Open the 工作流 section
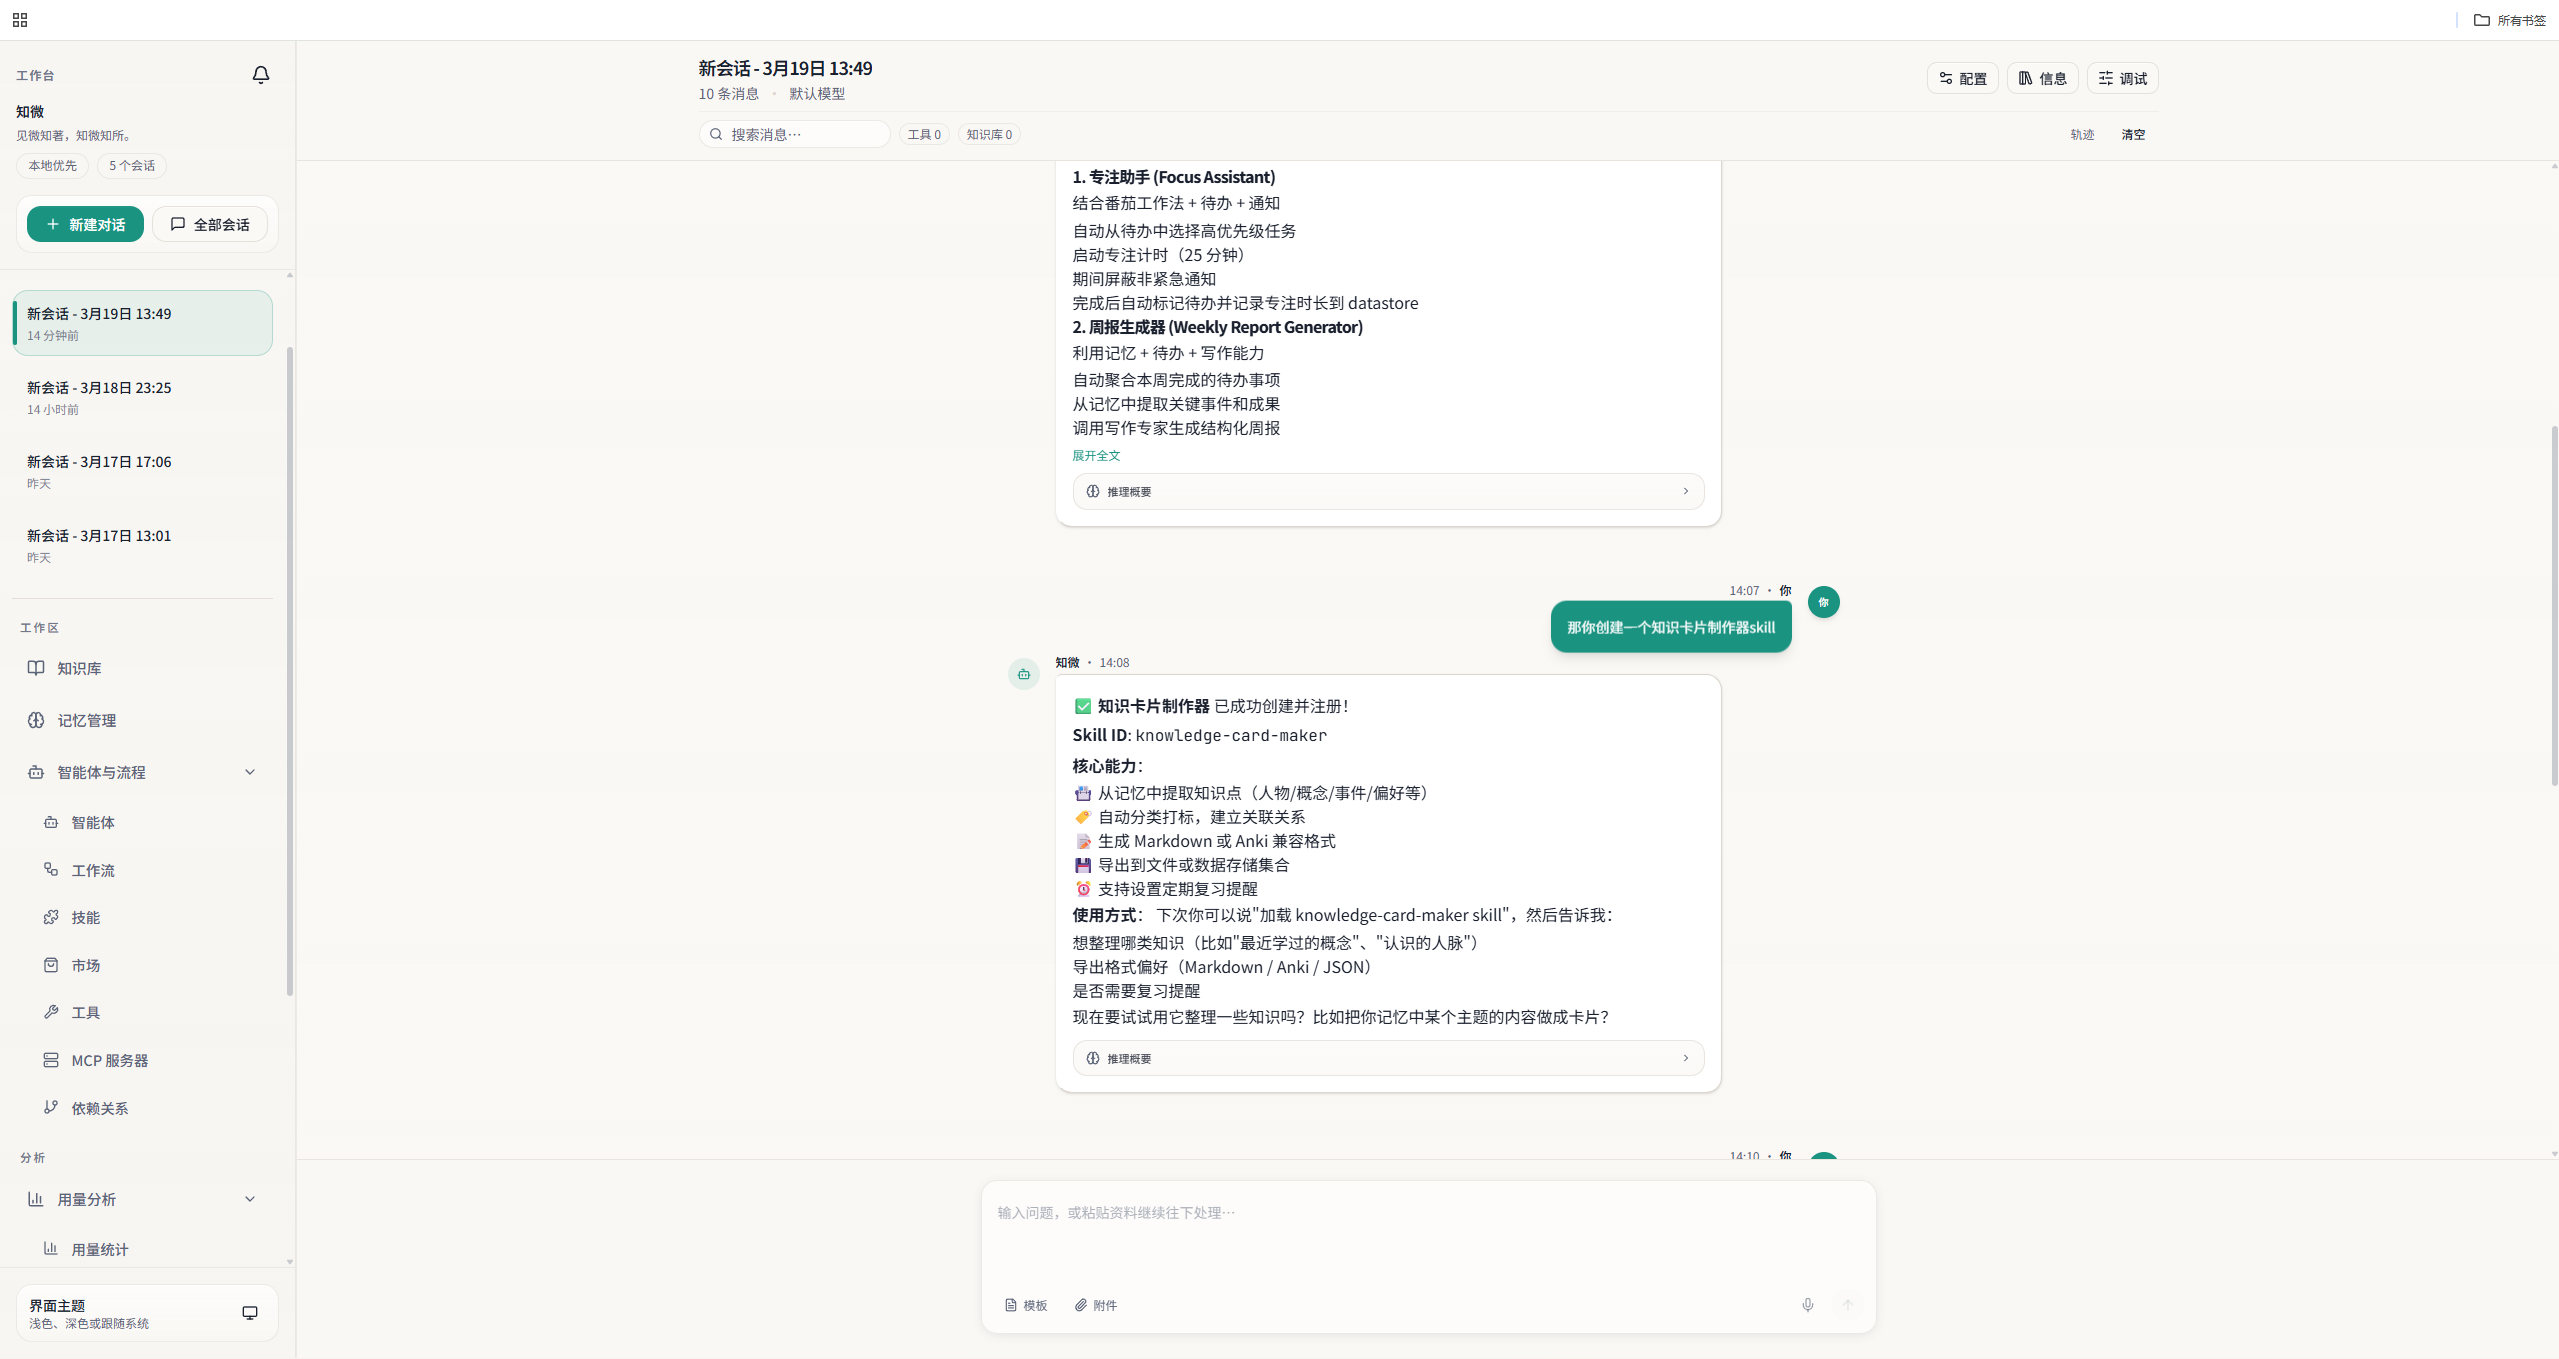Screen dimensions: 2559x1359 pyautogui.click(x=92, y=870)
